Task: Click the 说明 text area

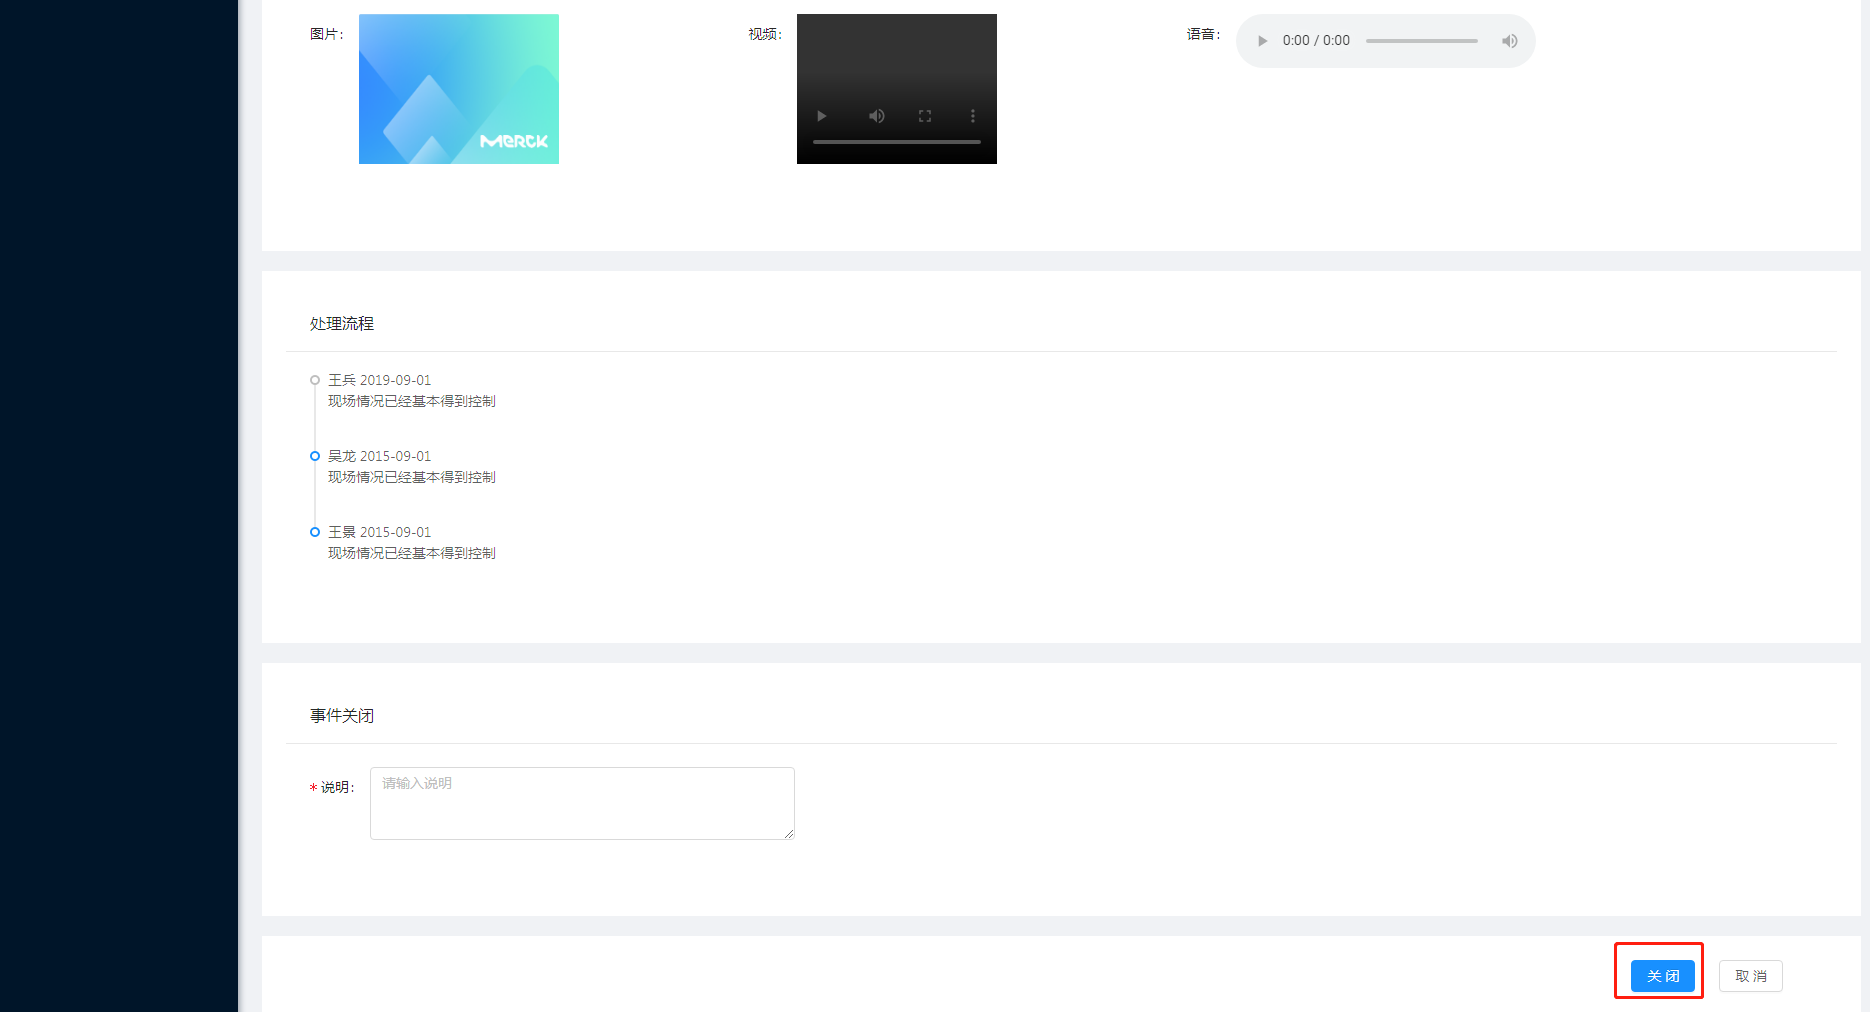Action: click(x=582, y=803)
